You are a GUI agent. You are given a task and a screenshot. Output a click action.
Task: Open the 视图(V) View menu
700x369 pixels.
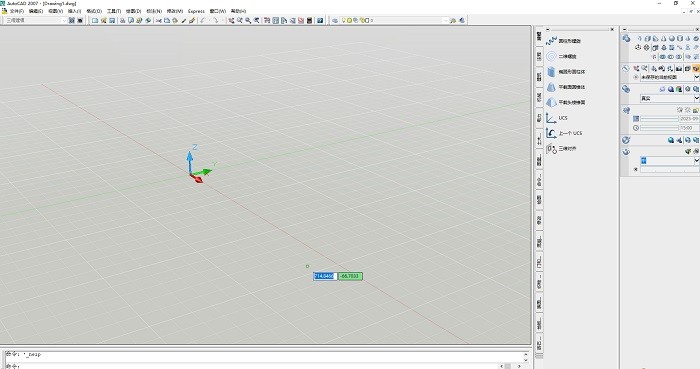click(55, 11)
